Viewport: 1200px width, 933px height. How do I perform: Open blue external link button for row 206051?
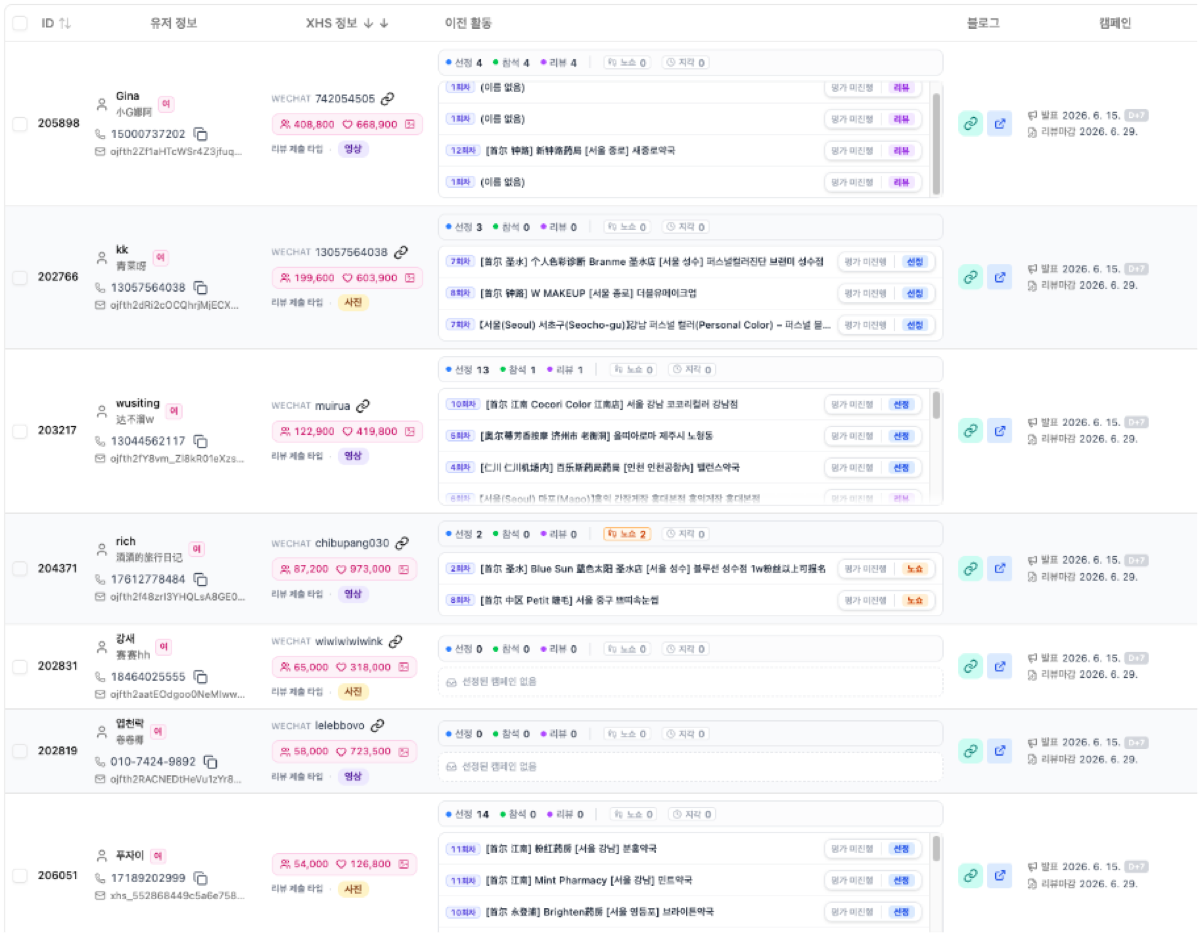pyautogui.click(x=1000, y=876)
